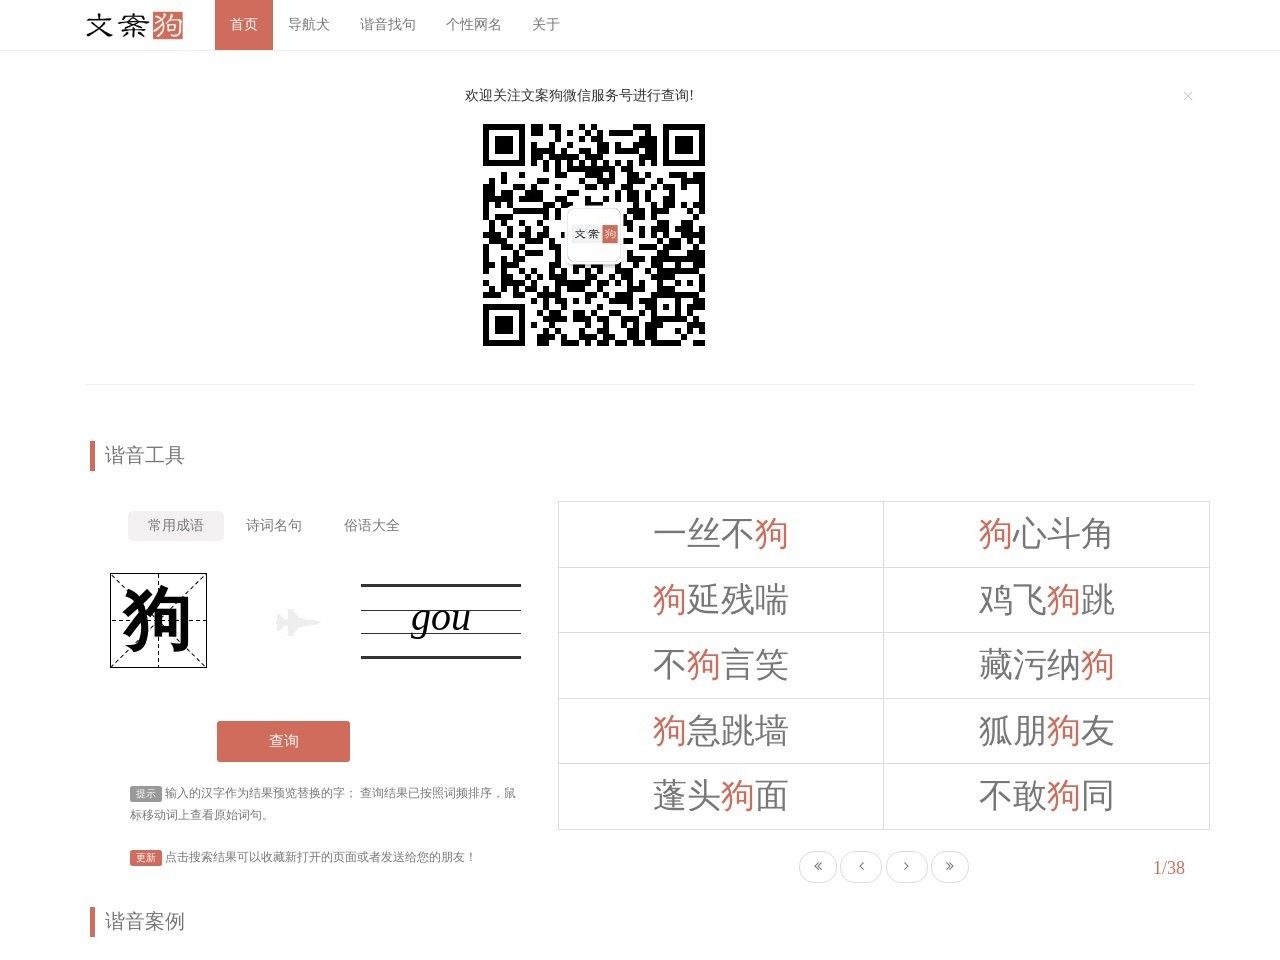Open the 狐朋狗友 result phrase
The height and width of the screenshot is (960, 1280).
click(x=1046, y=731)
